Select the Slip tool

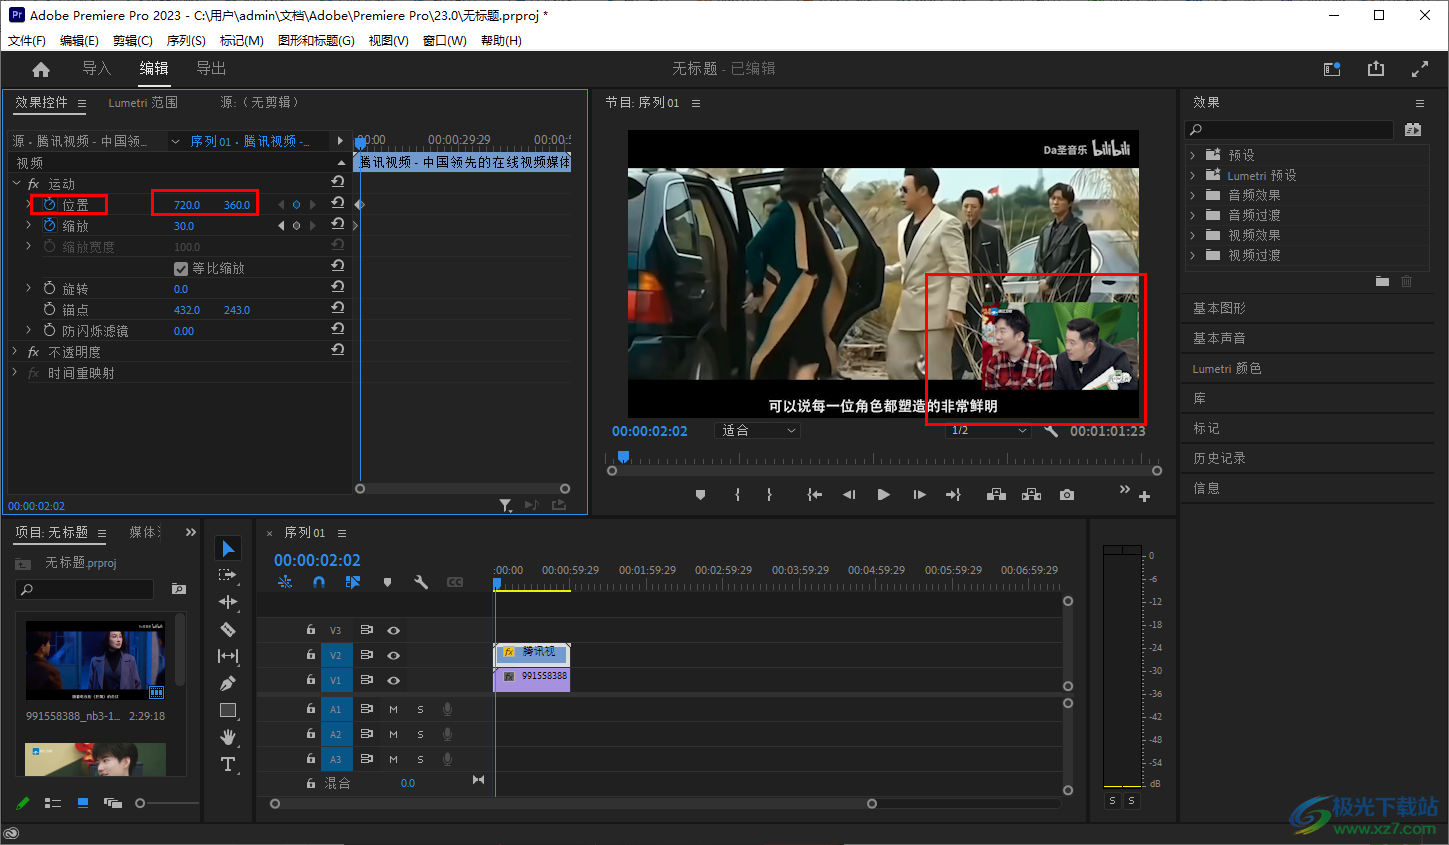point(228,656)
